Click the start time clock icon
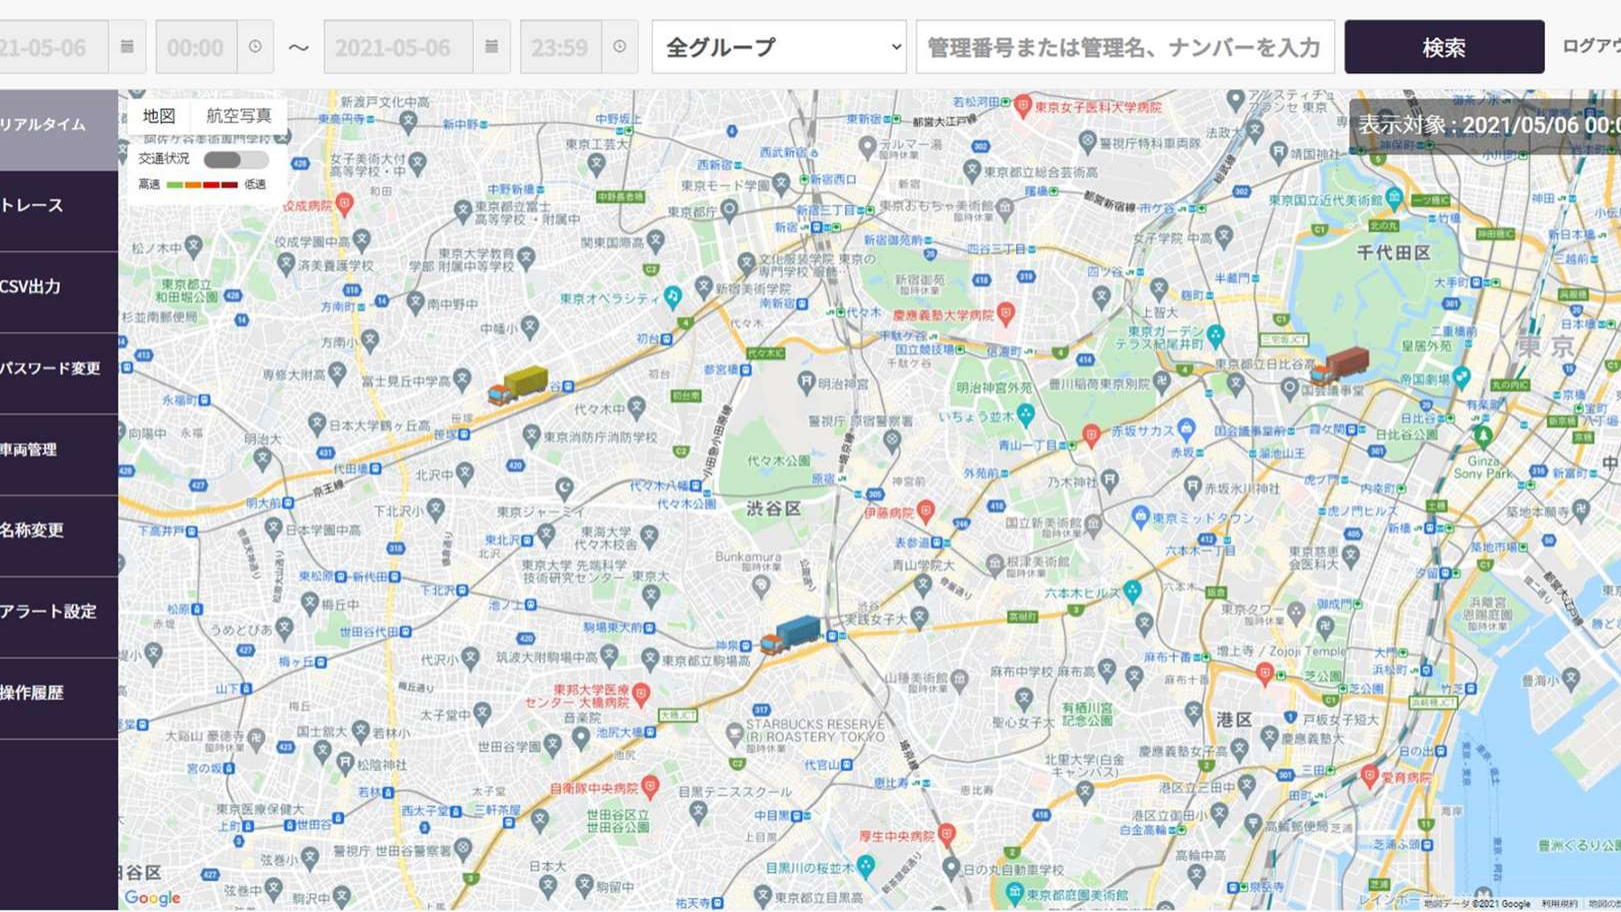The image size is (1621, 912). point(255,47)
